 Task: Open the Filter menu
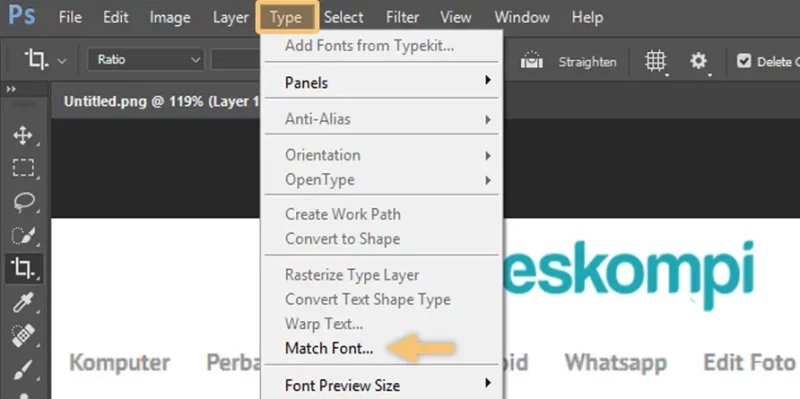[x=402, y=17]
